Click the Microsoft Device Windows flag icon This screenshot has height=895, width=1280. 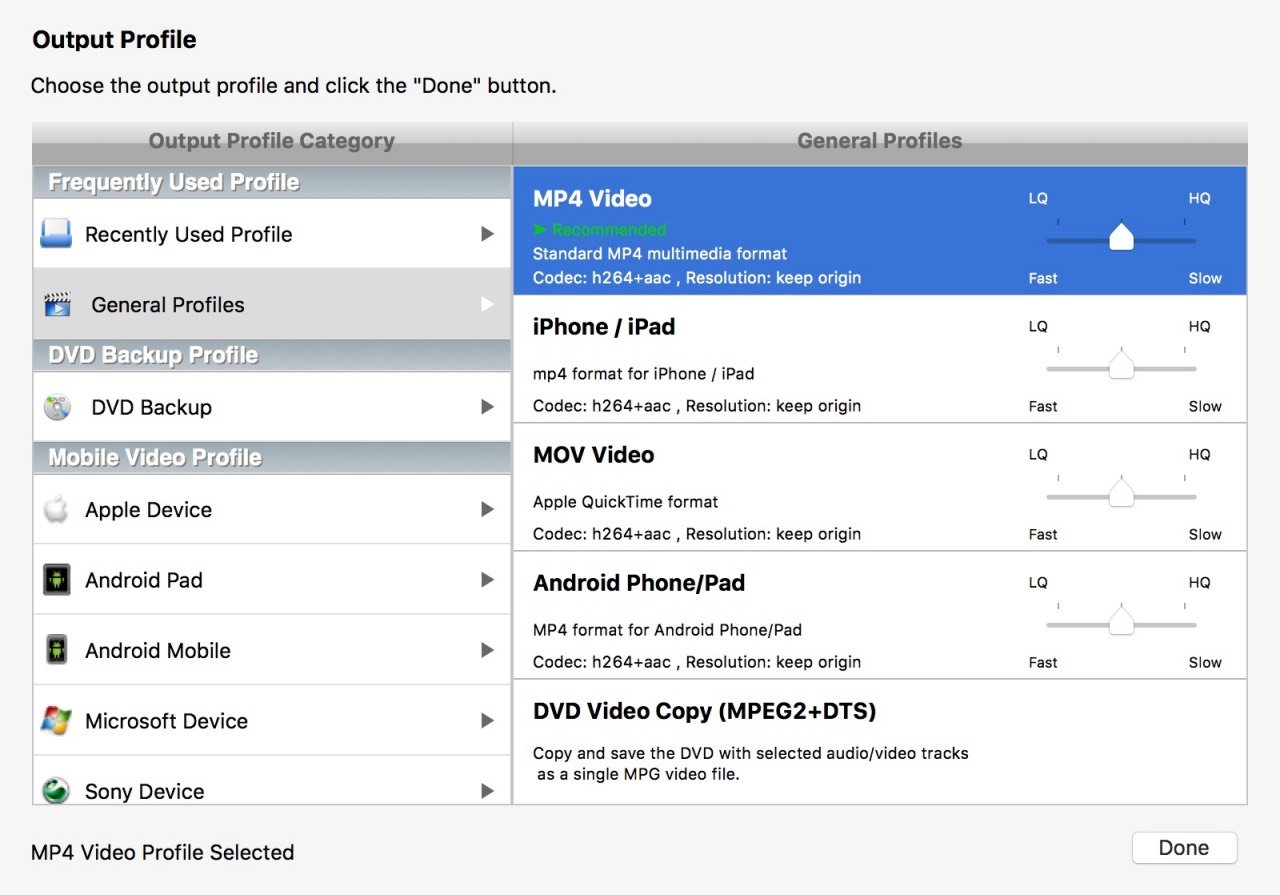click(56, 721)
